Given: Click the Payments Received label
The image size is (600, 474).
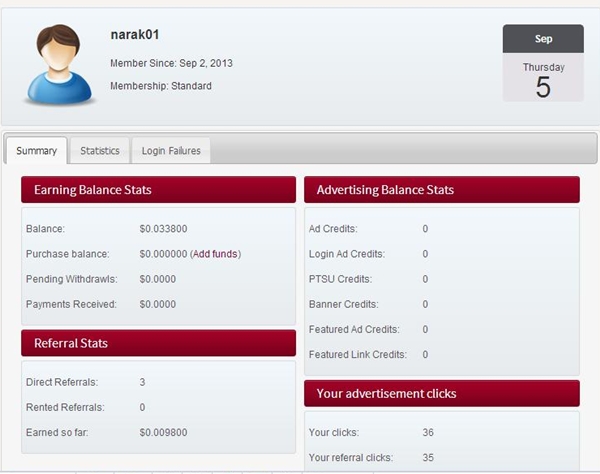Looking at the screenshot, I should coord(71,305).
